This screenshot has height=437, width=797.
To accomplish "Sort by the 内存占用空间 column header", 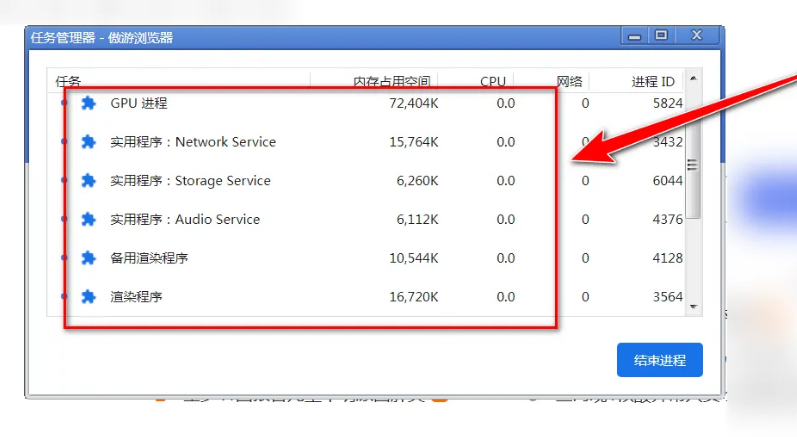I will 391,81.
